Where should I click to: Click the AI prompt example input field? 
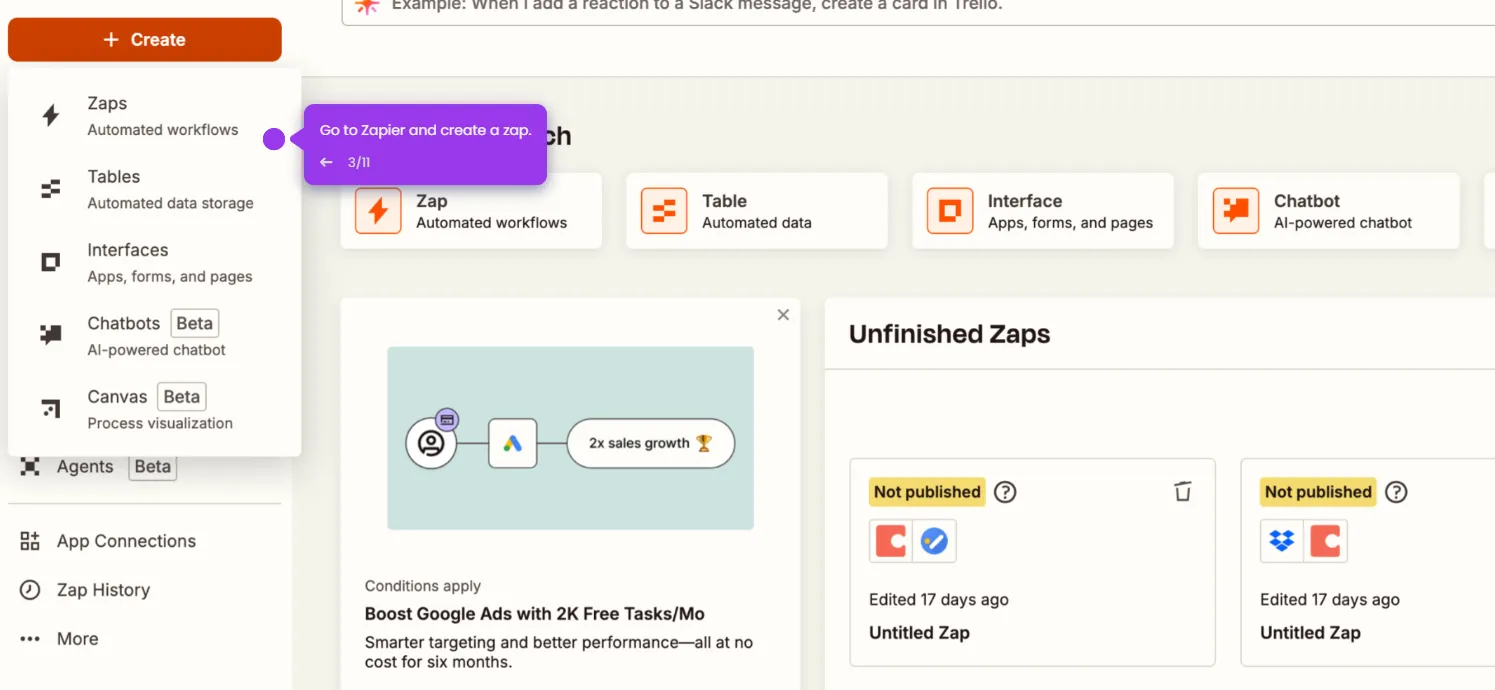(918, 12)
